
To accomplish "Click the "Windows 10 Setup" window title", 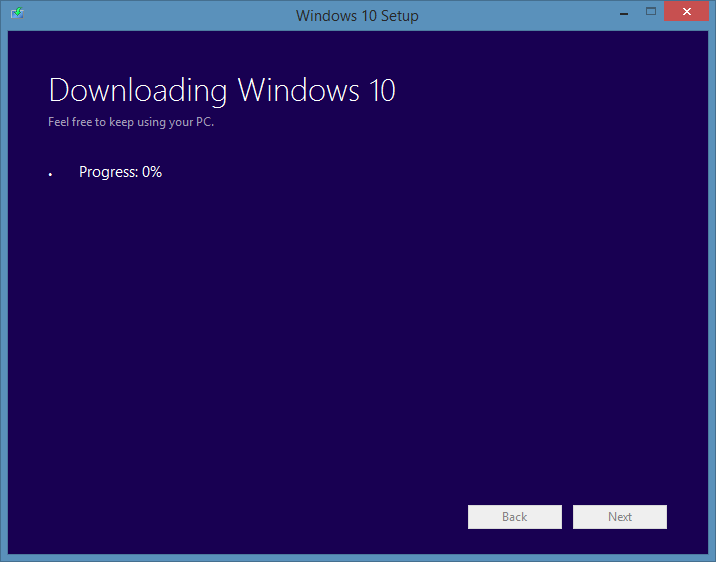I will (x=357, y=16).
